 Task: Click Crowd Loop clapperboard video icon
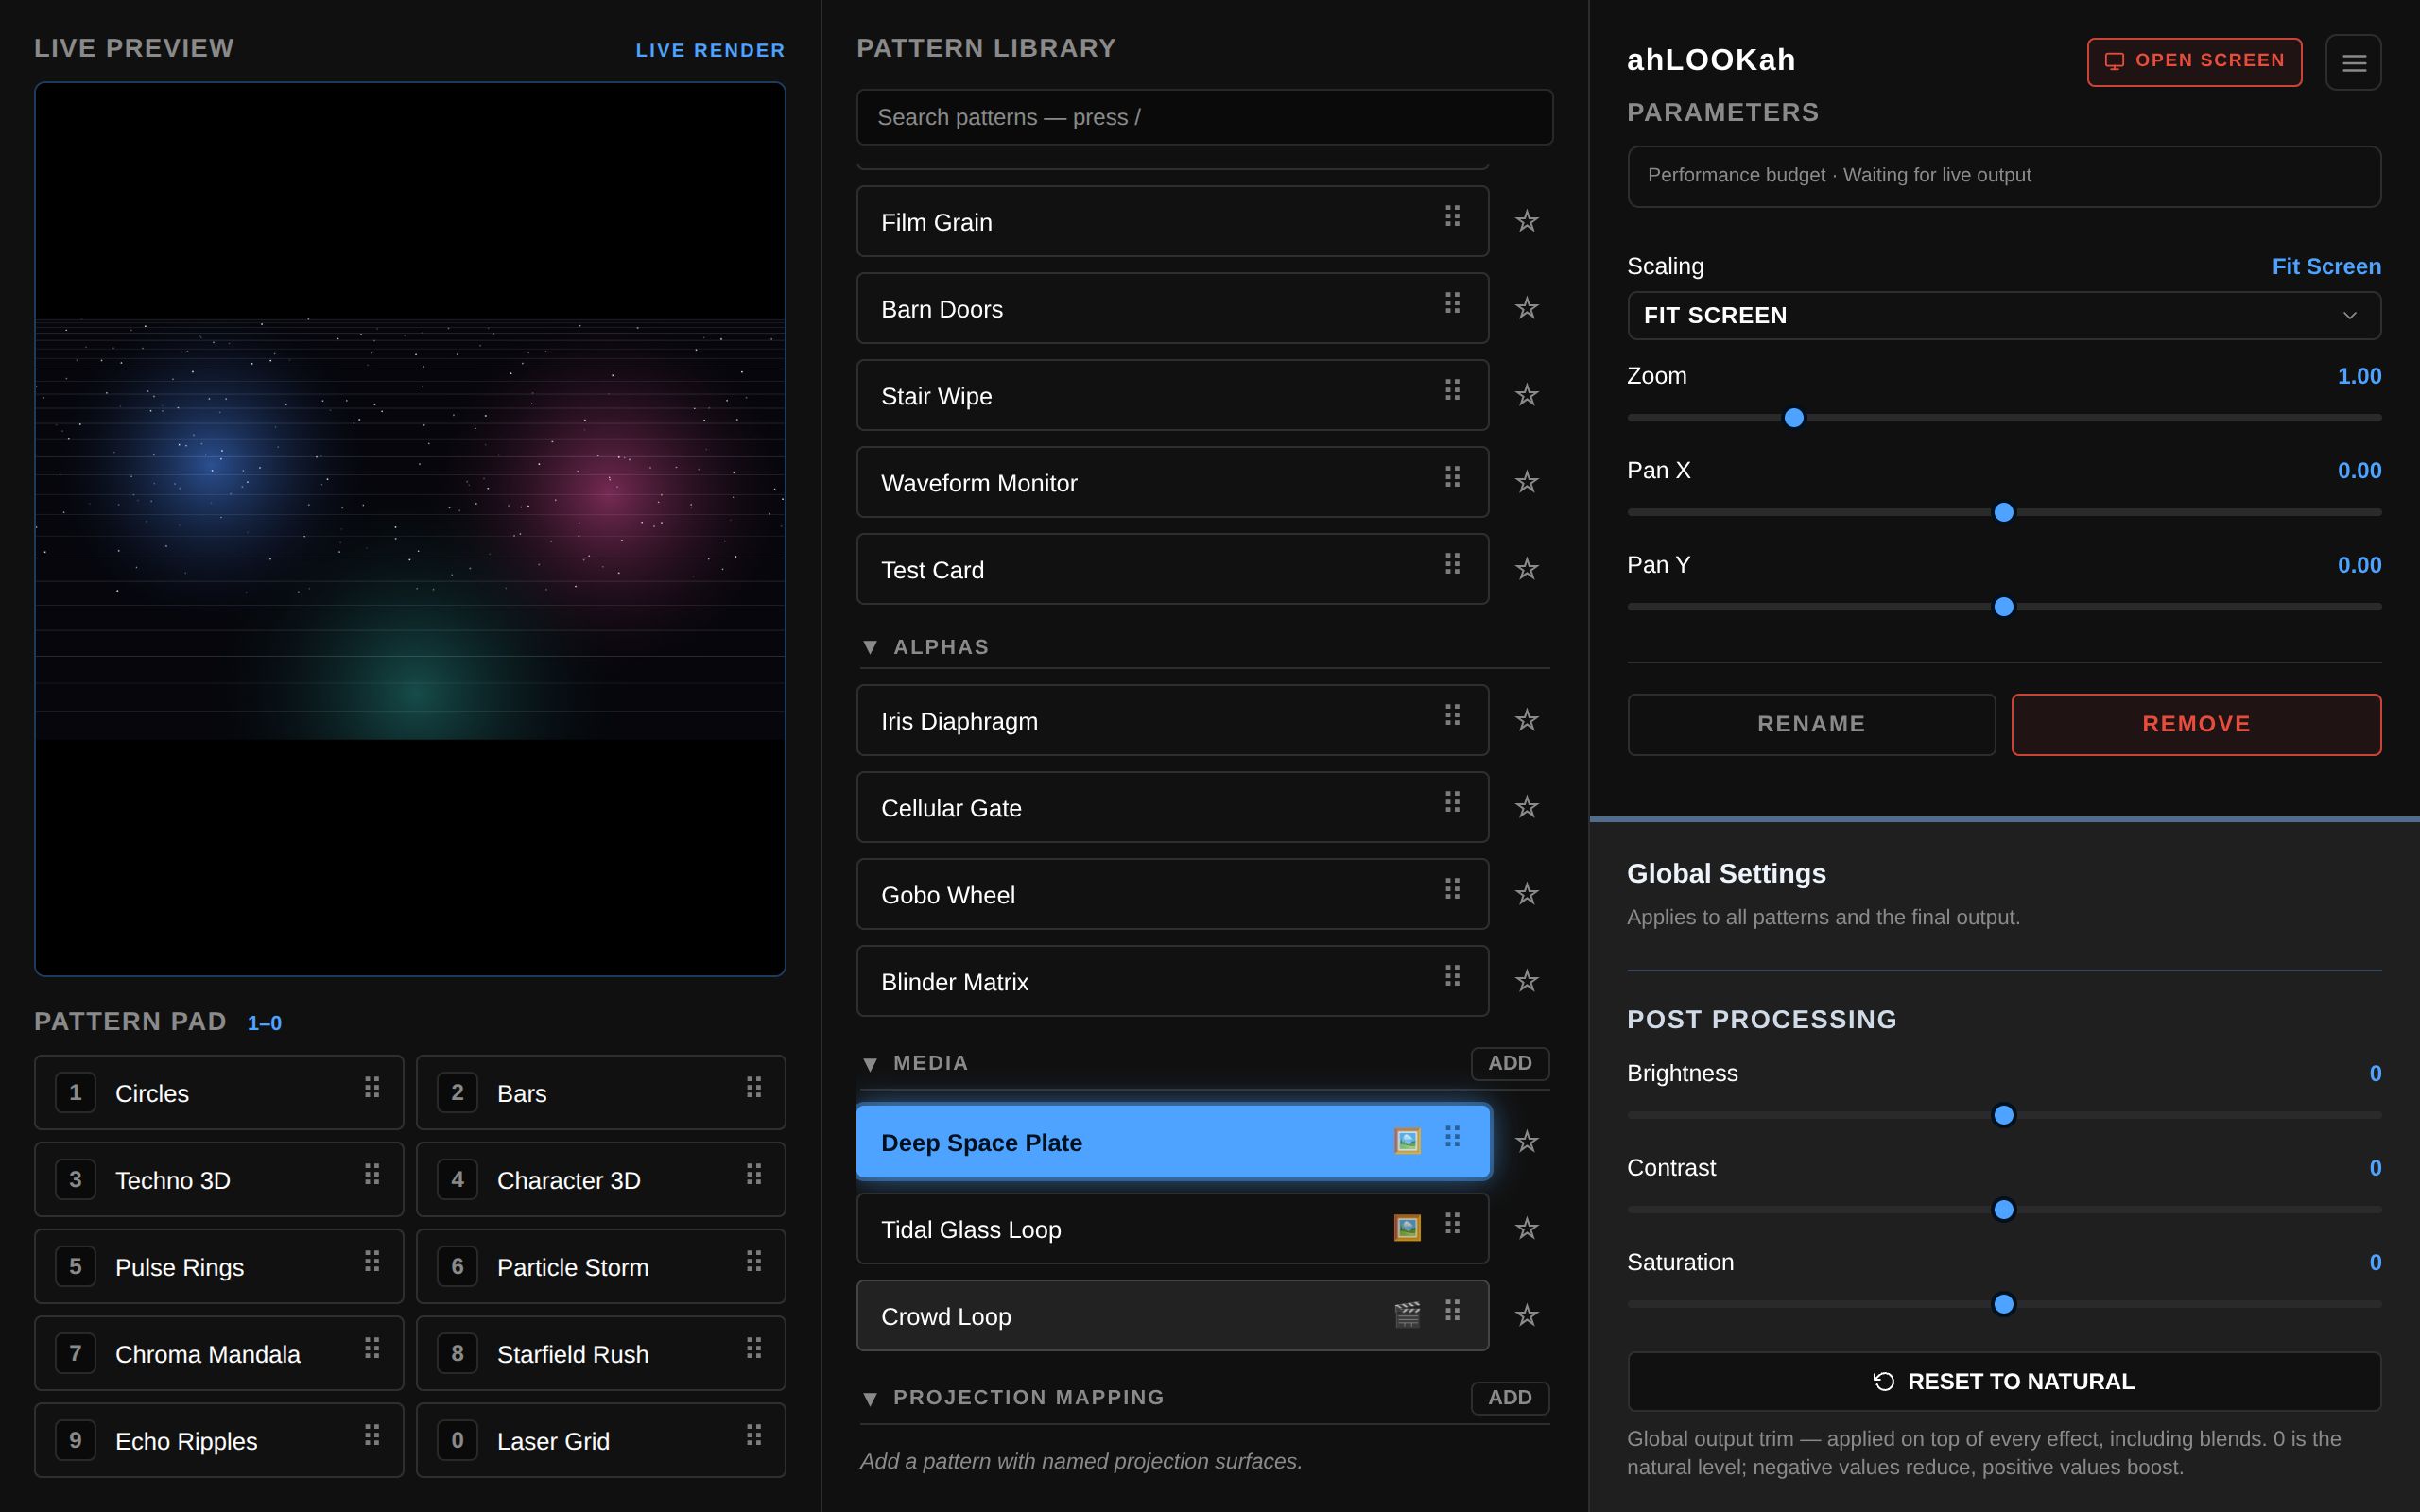1407,1315
